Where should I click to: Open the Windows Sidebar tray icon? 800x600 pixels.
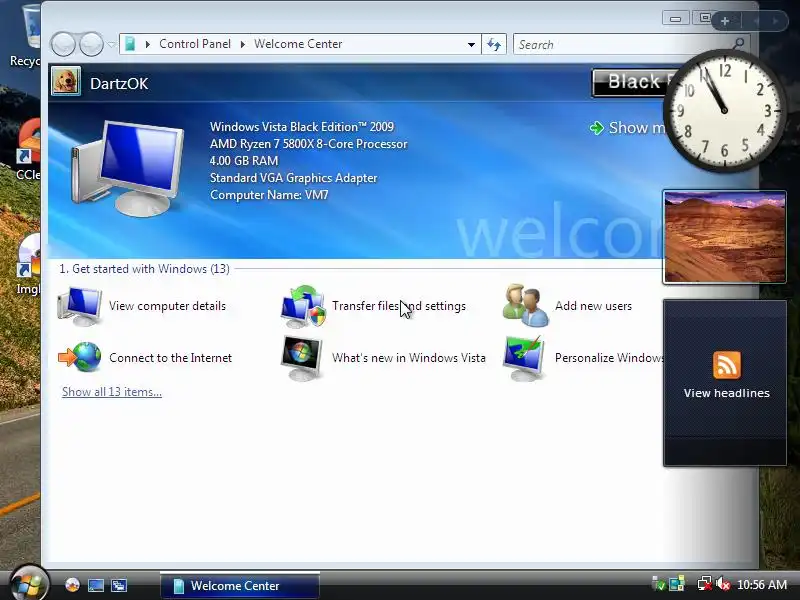click(677, 584)
